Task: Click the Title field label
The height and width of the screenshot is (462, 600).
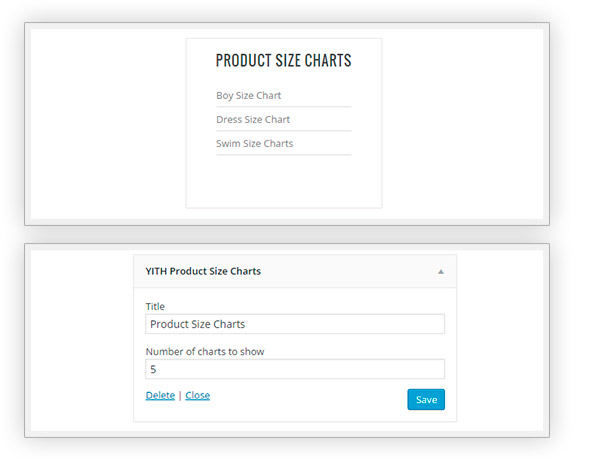Action: tap(155, 306)
